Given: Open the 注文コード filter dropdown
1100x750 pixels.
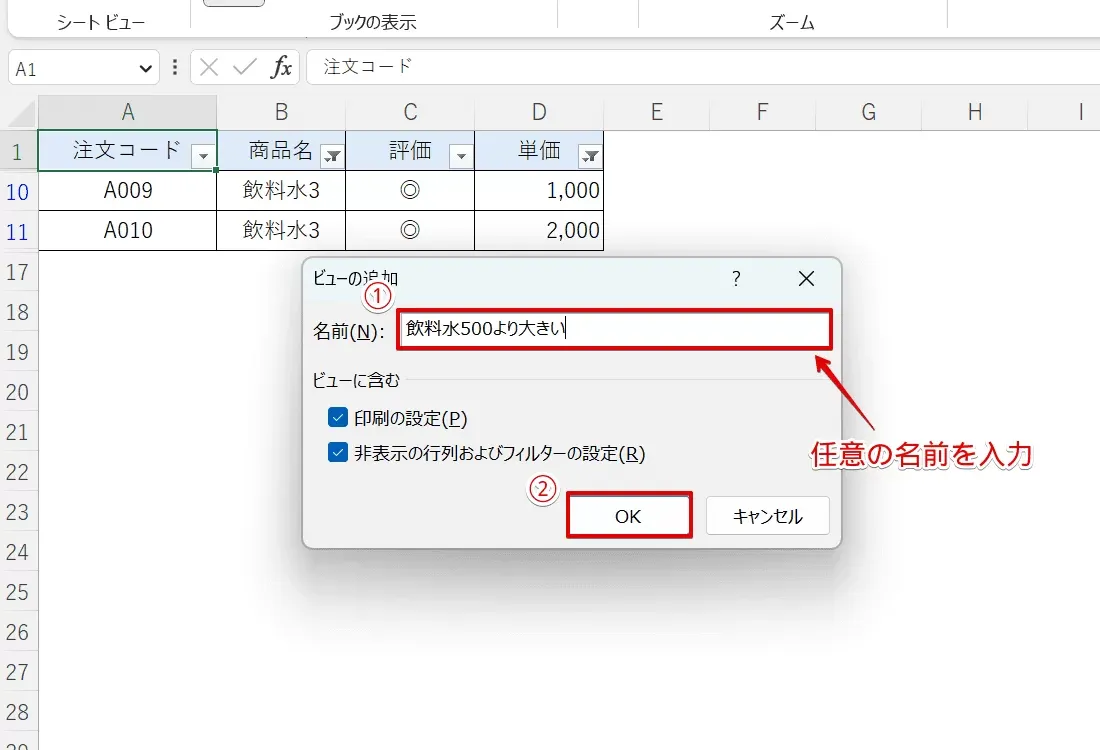Looking at the screenshot, I should pyautogui.click(x=203, y=156).
